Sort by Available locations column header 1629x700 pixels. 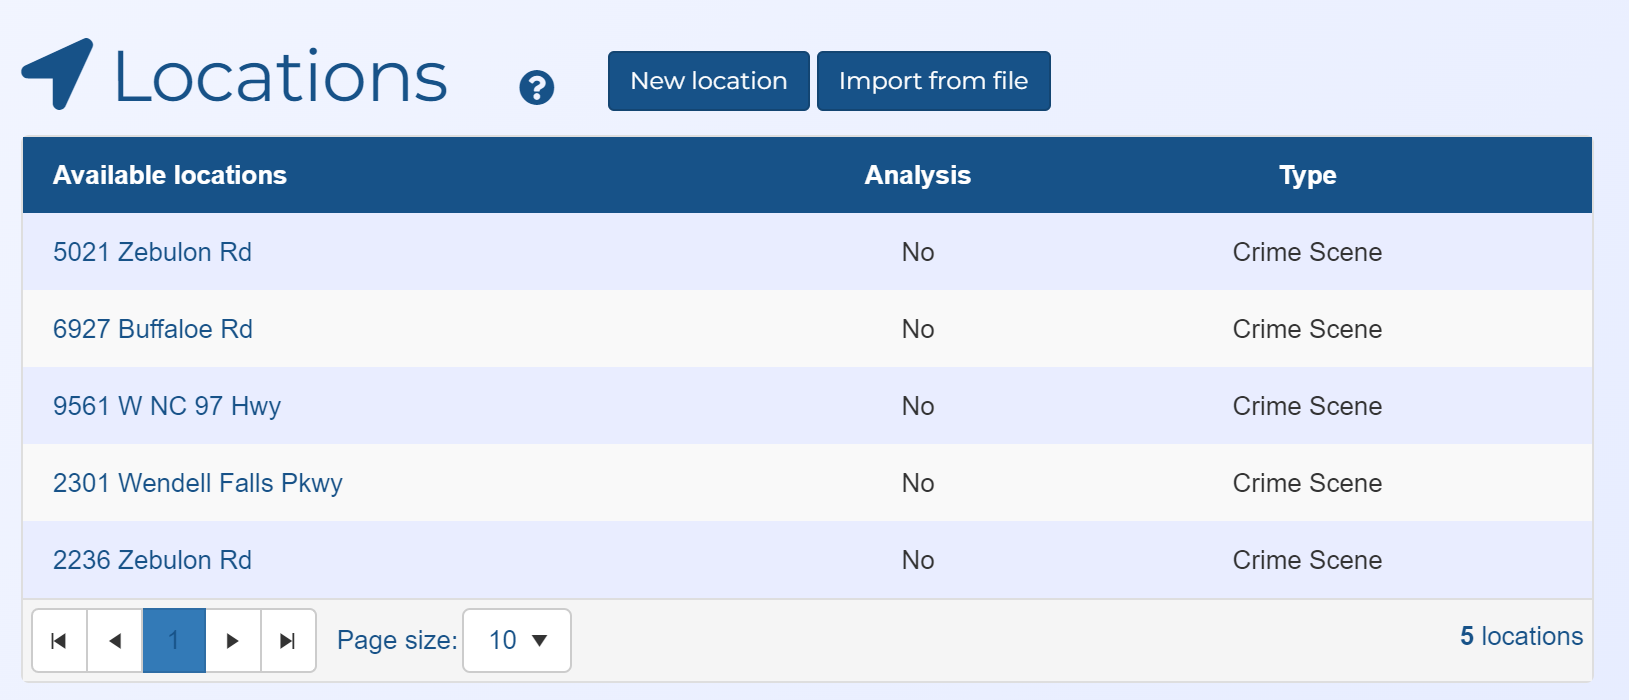click(x=169, y=175)
